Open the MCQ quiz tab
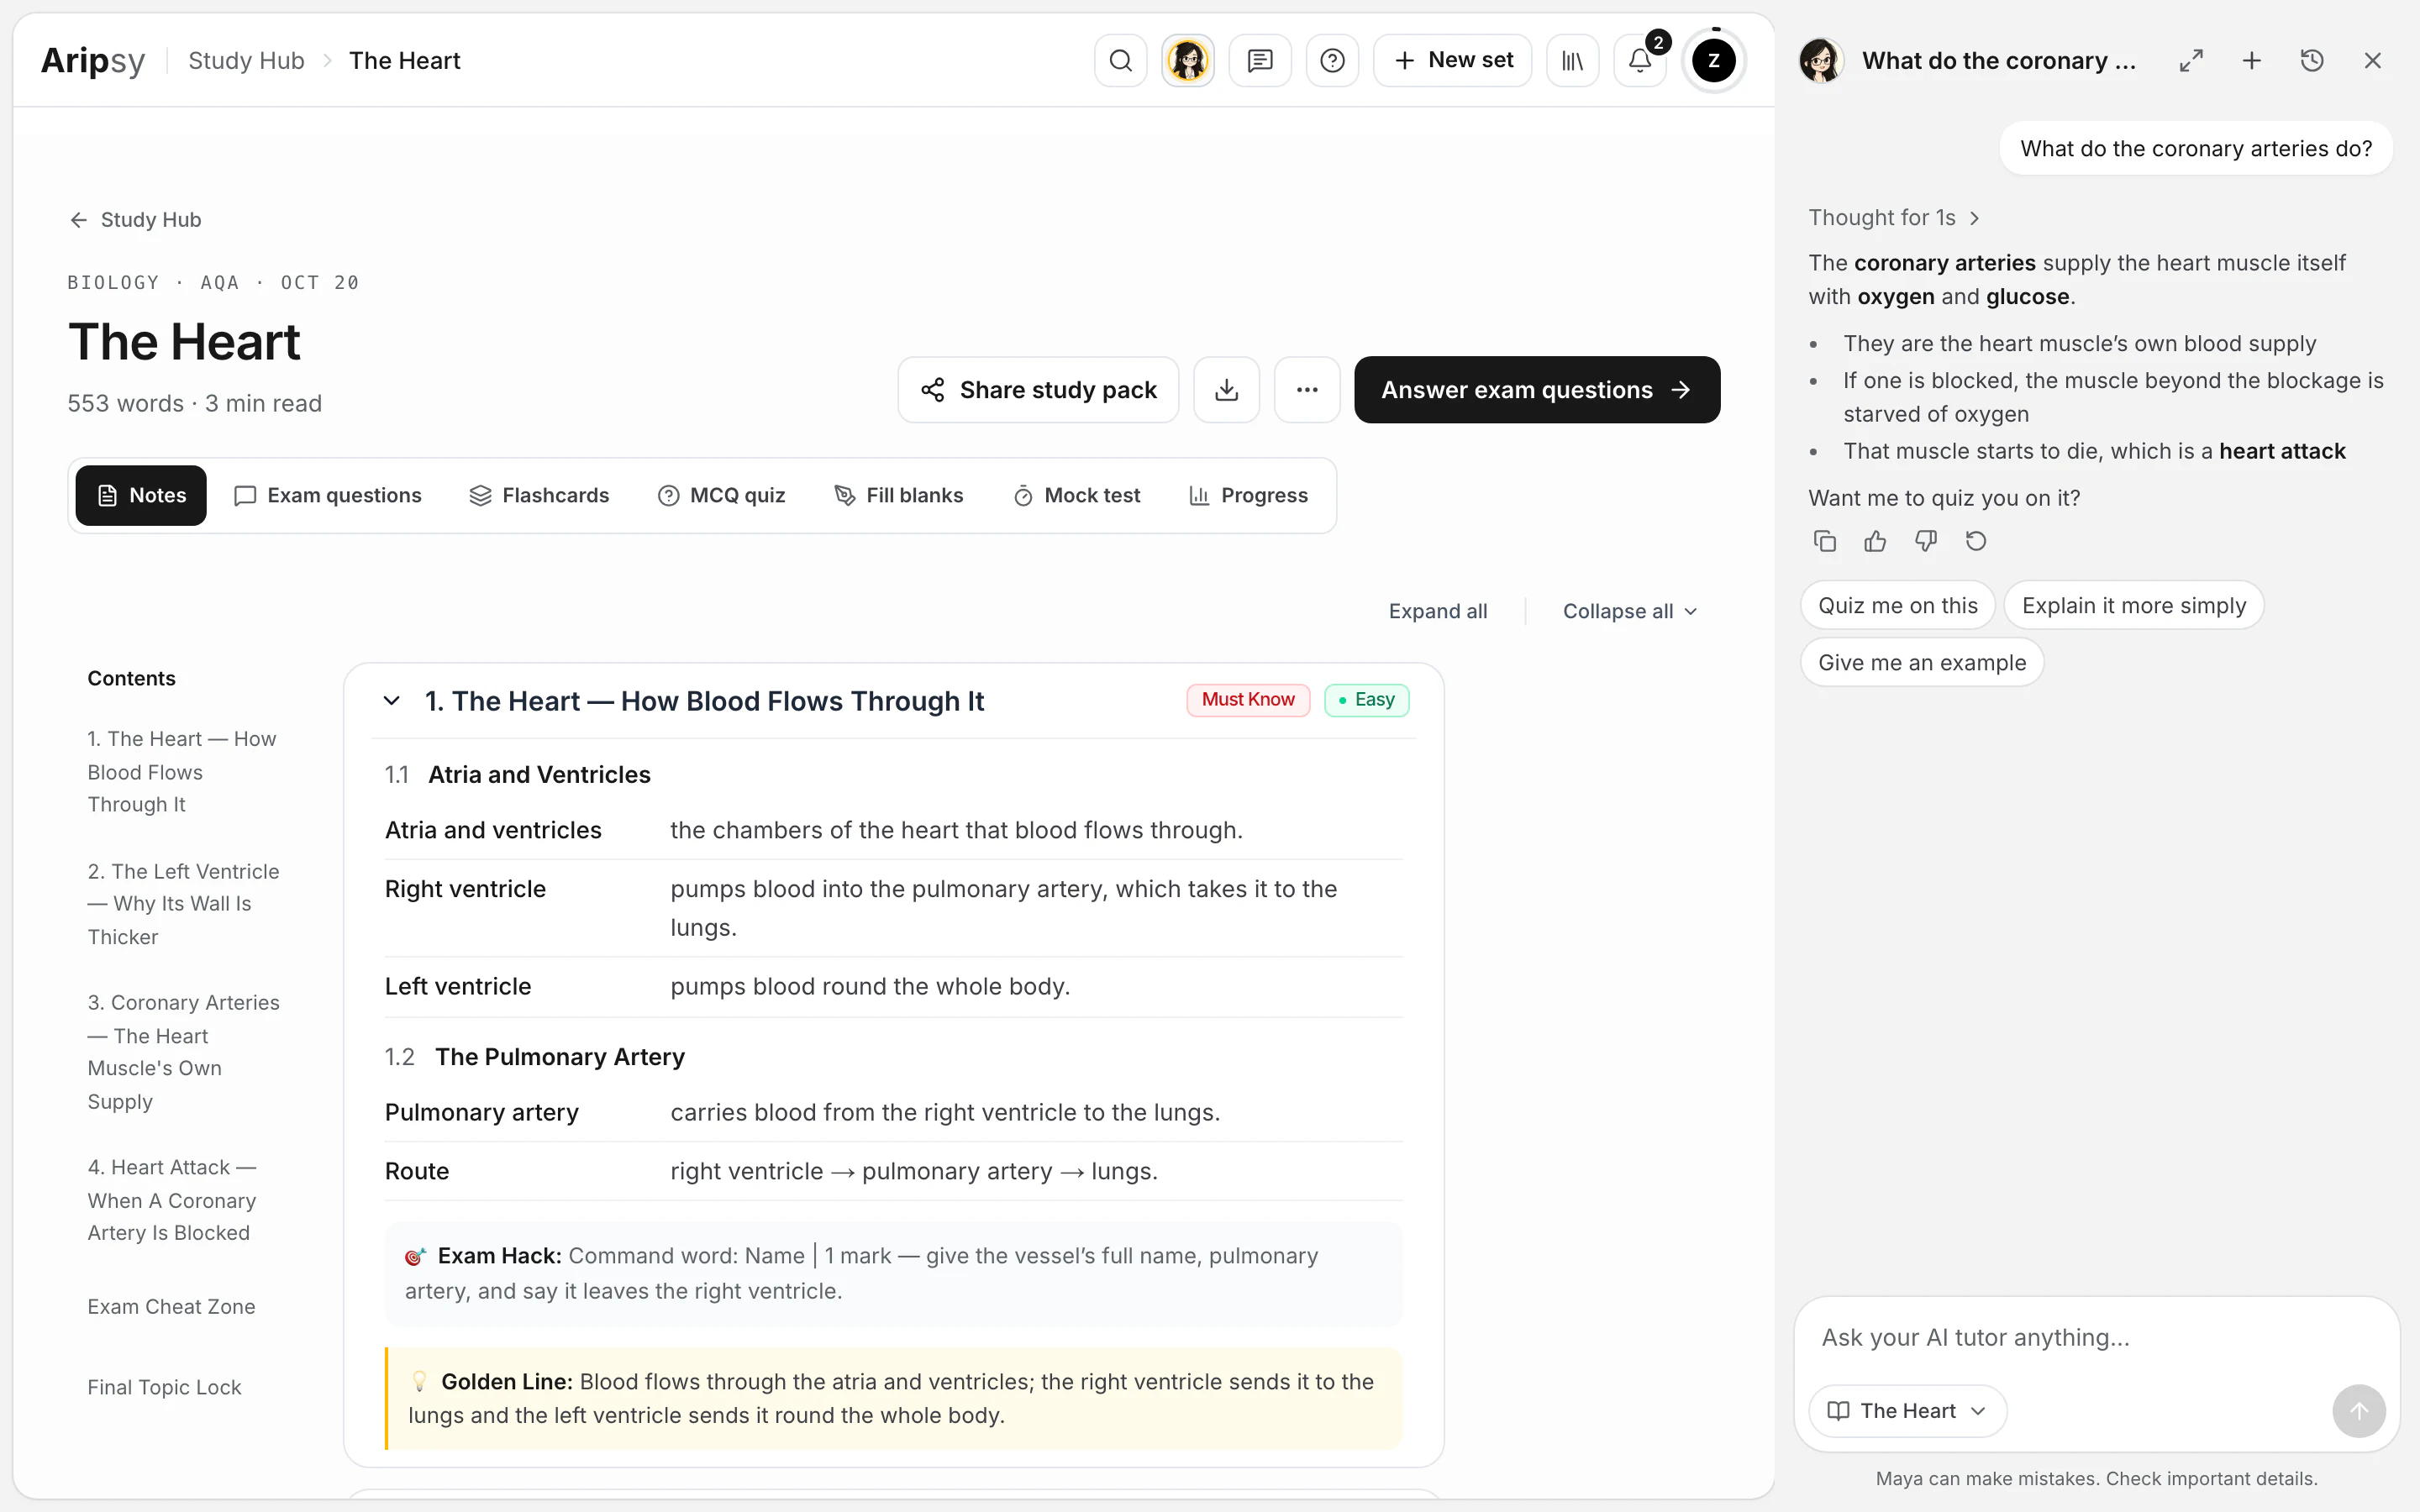Viewport: 2420px width, 1512px height. point(721,496)
